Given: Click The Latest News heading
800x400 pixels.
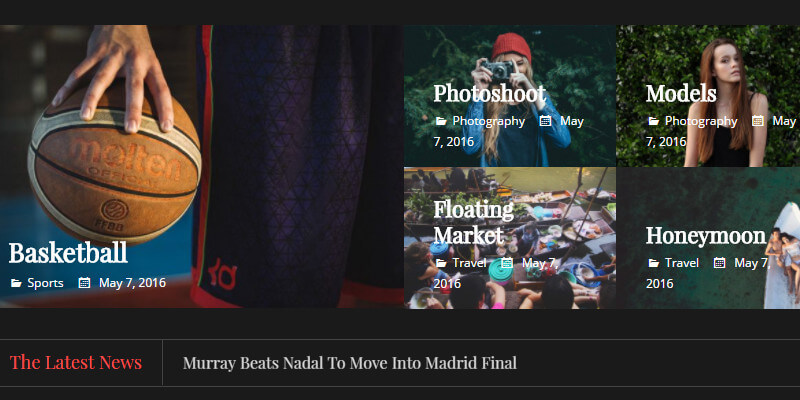Looking at the screenshot, I should pos(76,362).
